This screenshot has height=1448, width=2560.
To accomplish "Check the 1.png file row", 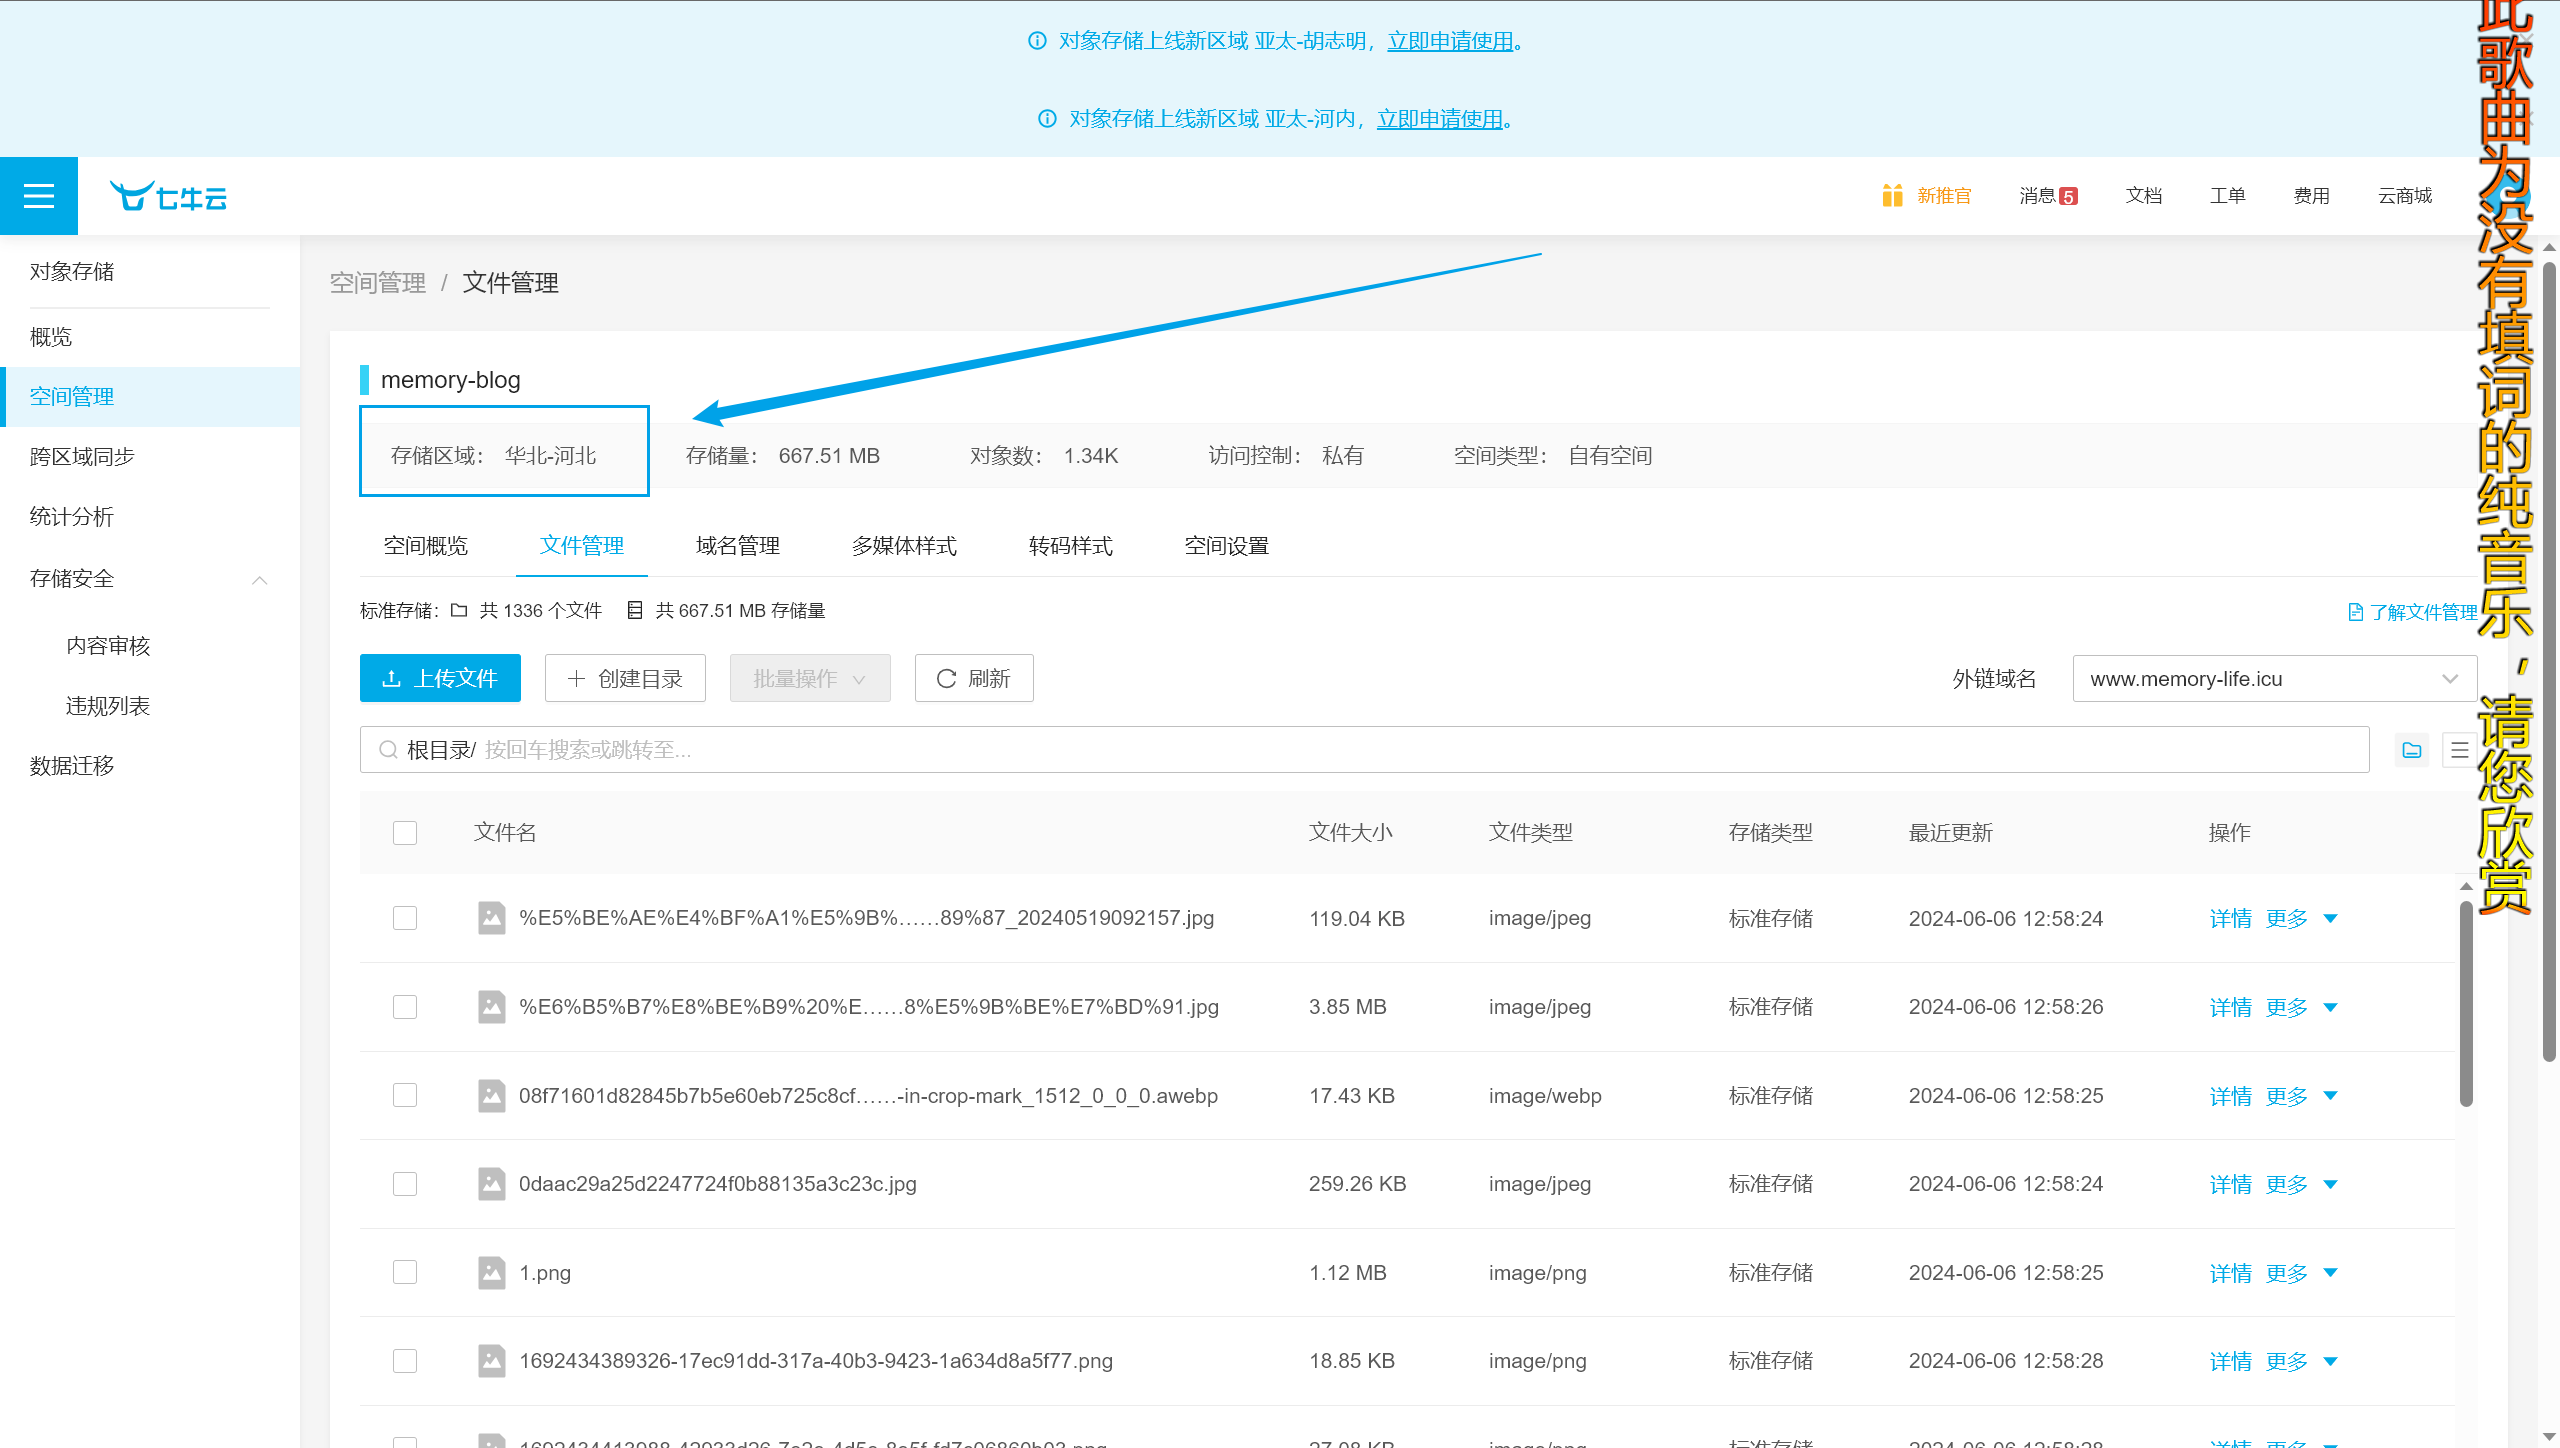I will pyautogui.click(x=405, y=1272).
